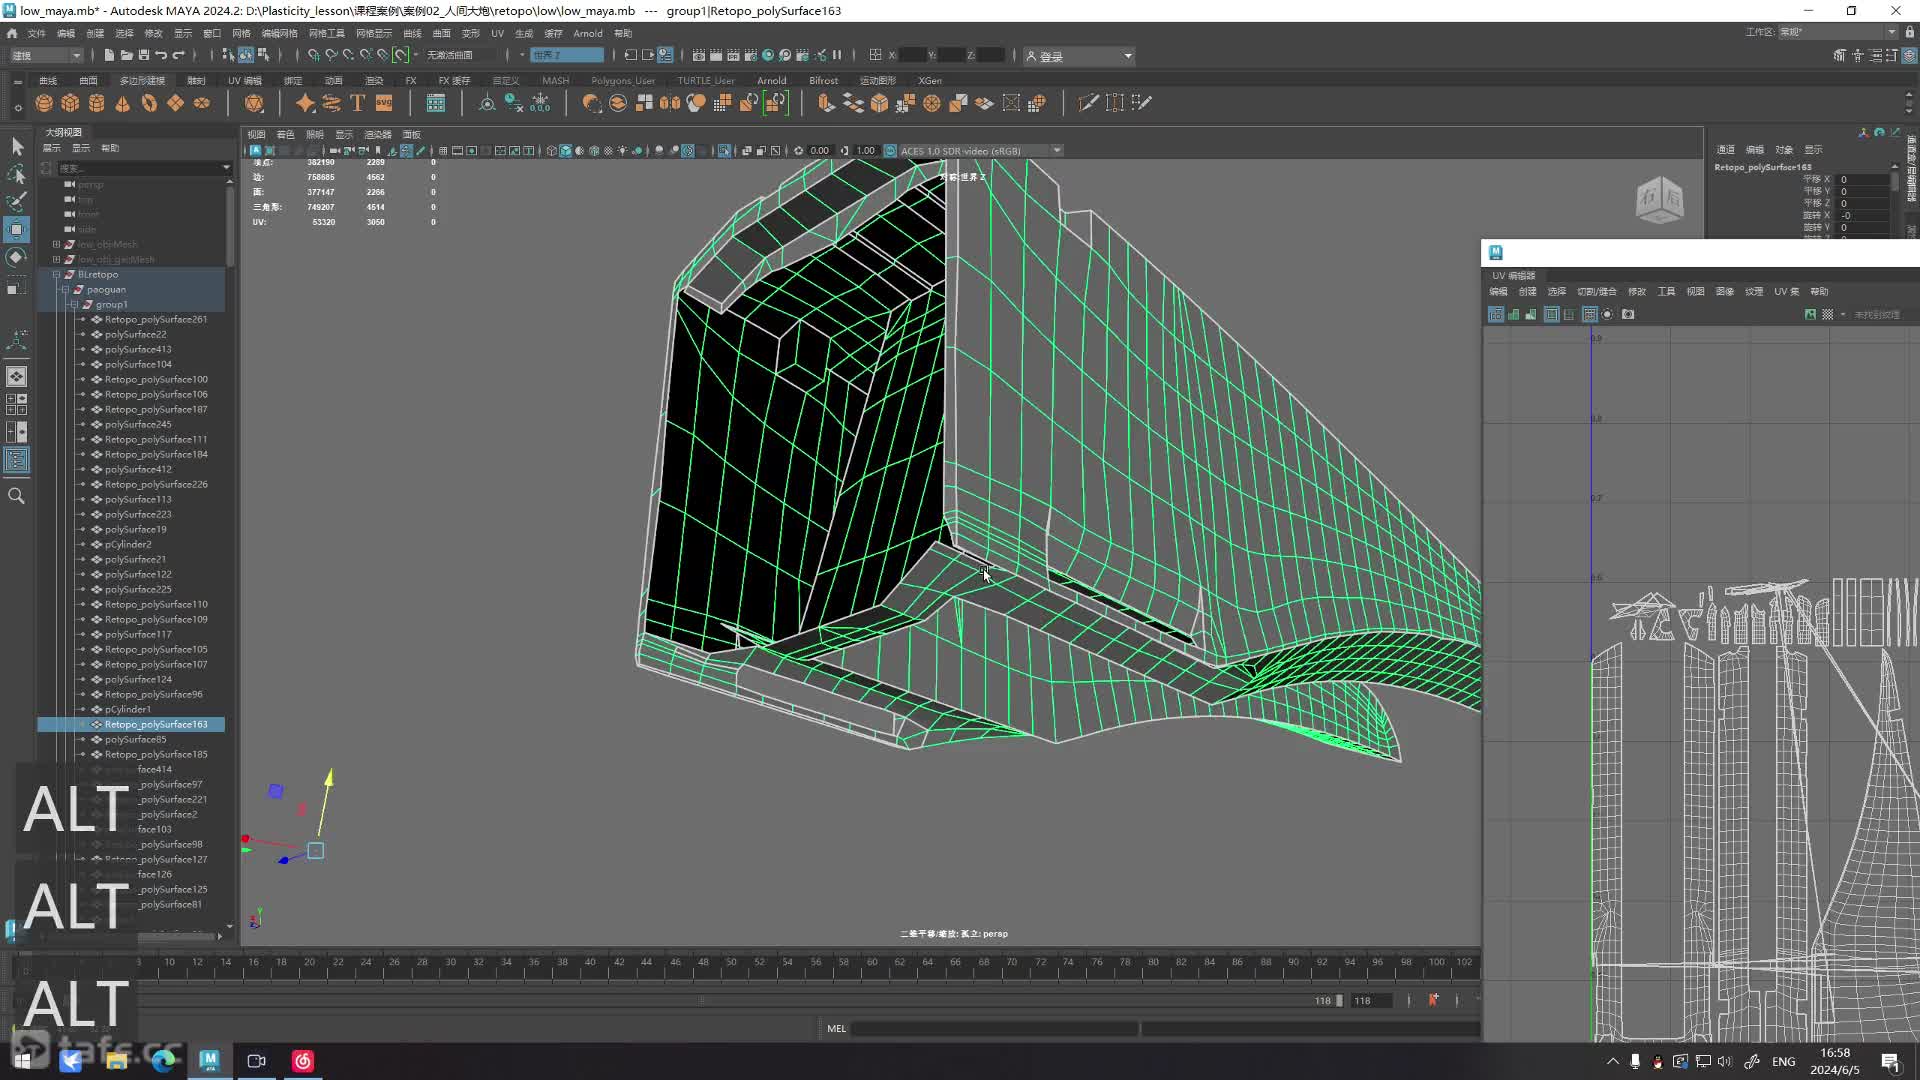Toggle the four-view layout button
Screen dimensions: 1920x1080
pyautogui.click(x=17, y=404)
